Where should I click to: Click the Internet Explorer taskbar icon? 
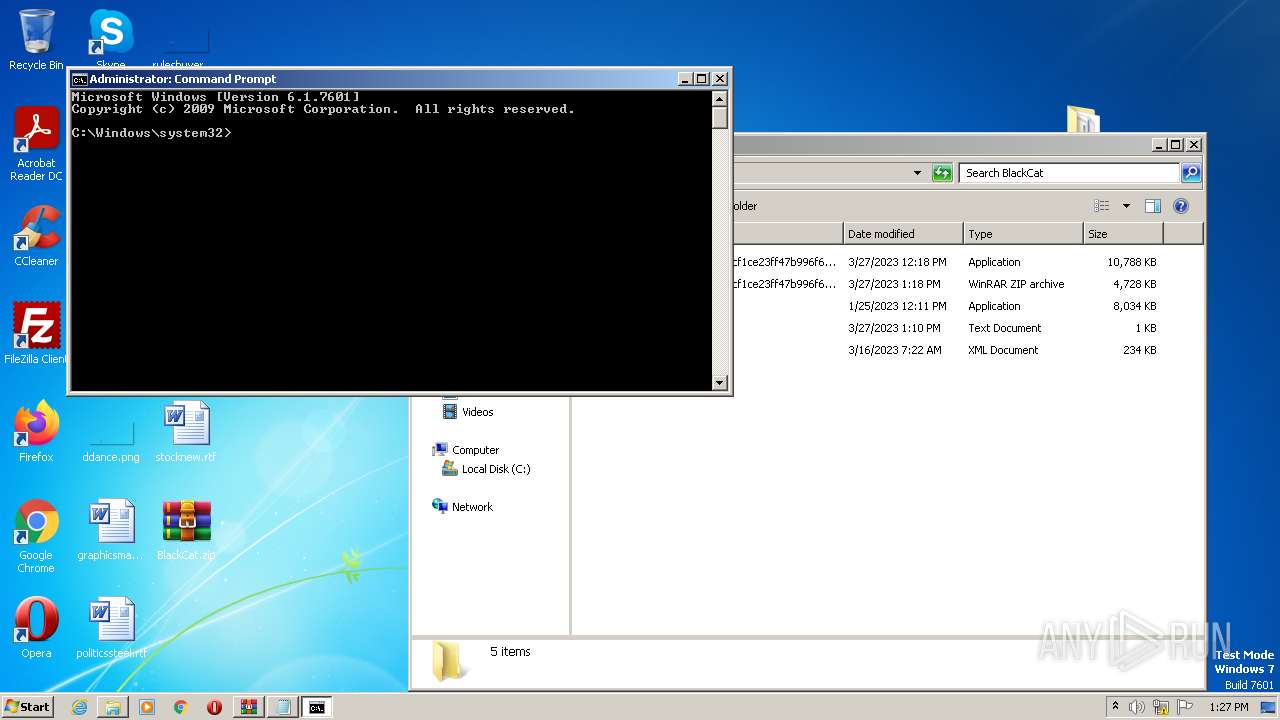click(x=79, y=707)
